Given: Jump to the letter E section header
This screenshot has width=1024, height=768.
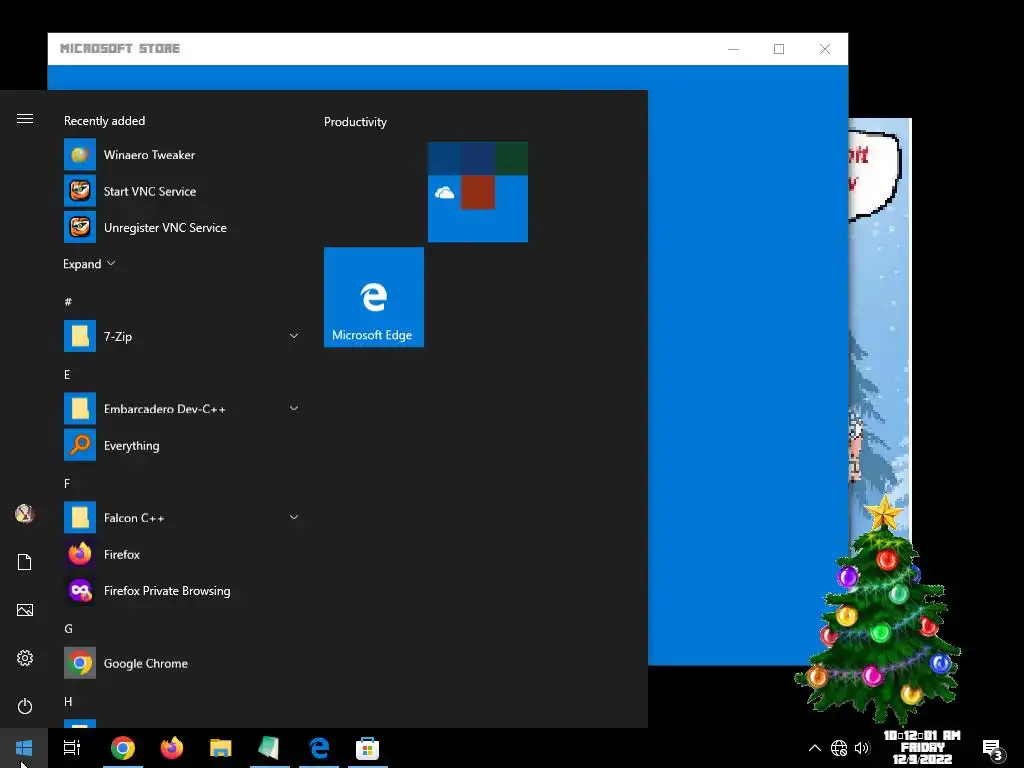Looking at the screenshot, I should point(67,375).
